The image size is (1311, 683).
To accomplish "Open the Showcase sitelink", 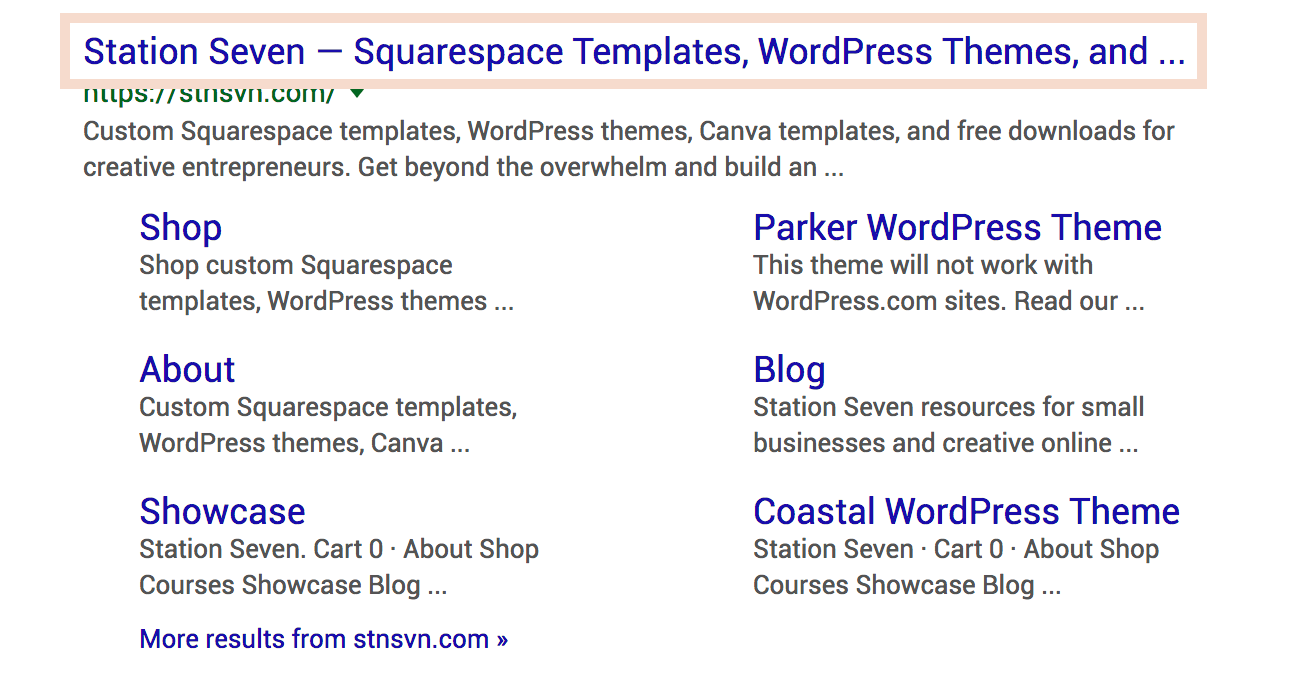I will (222, 512).
